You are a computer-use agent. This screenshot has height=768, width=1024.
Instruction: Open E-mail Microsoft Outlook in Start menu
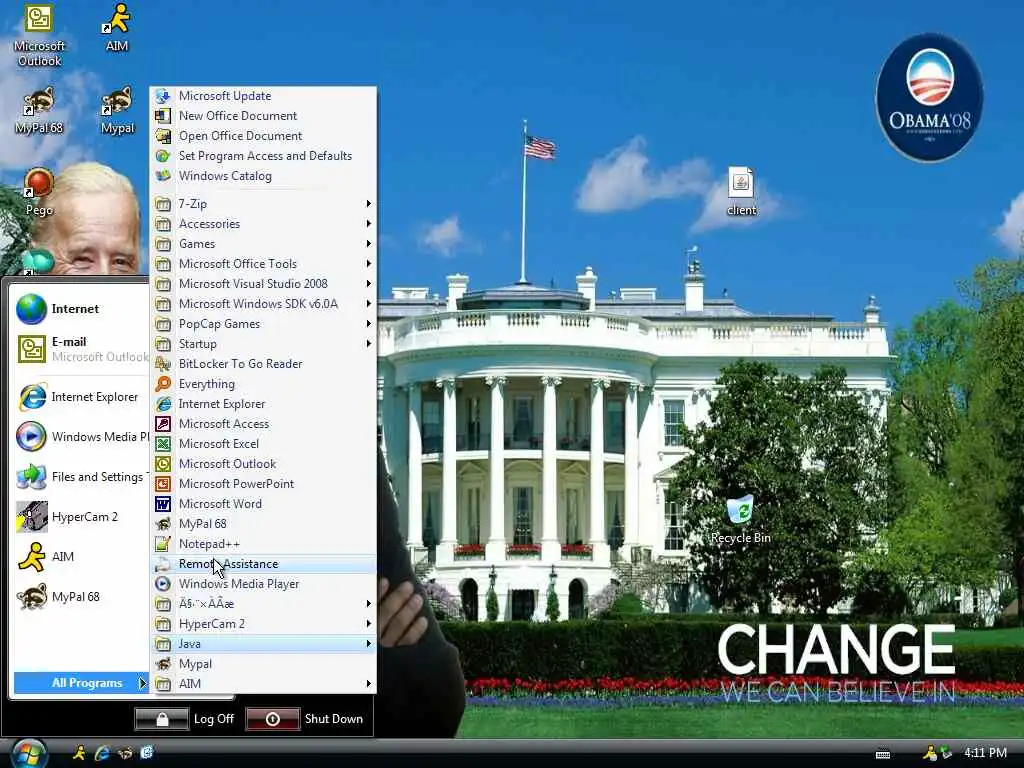pyautogui.click(x=80, y=349)
